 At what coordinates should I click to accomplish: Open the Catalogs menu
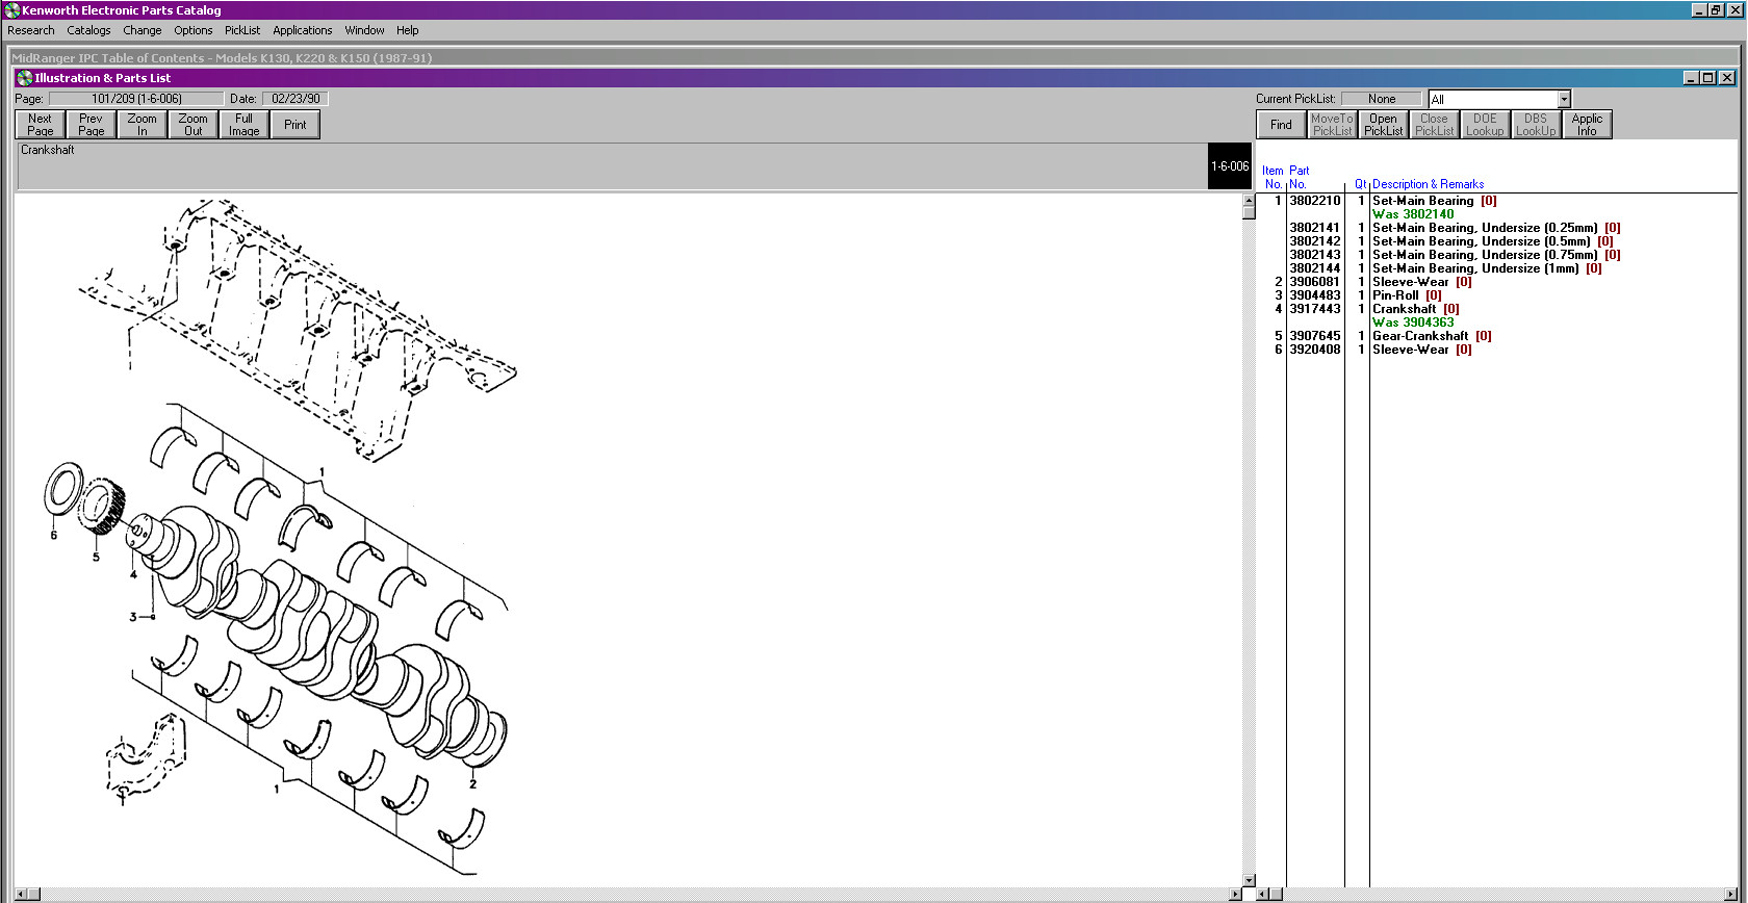(88, 31)
